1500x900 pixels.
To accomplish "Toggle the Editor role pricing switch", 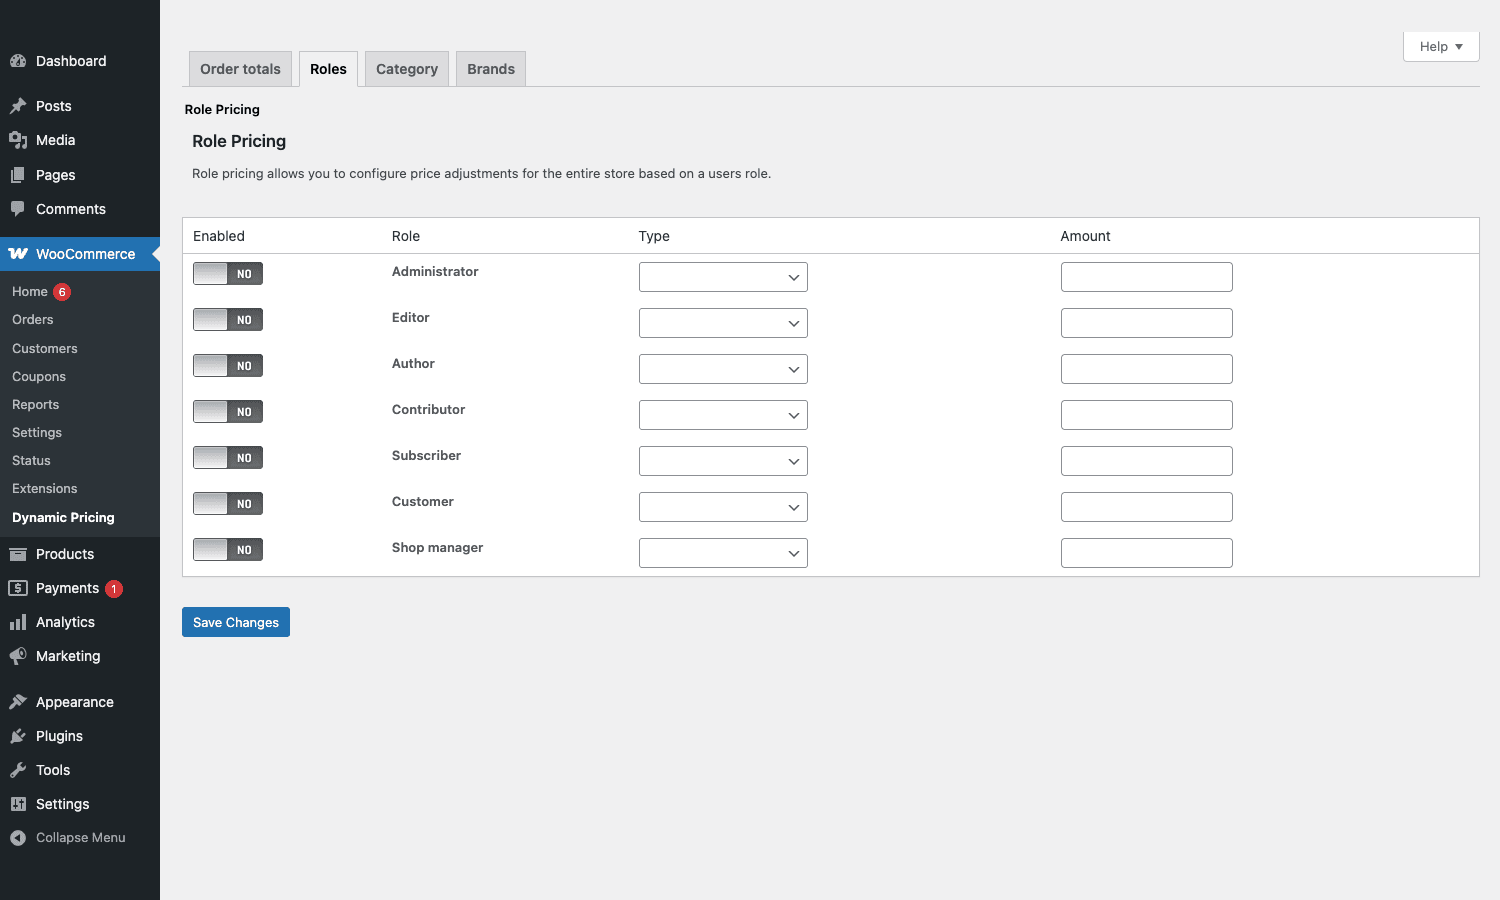I will (x=228, y=320).
